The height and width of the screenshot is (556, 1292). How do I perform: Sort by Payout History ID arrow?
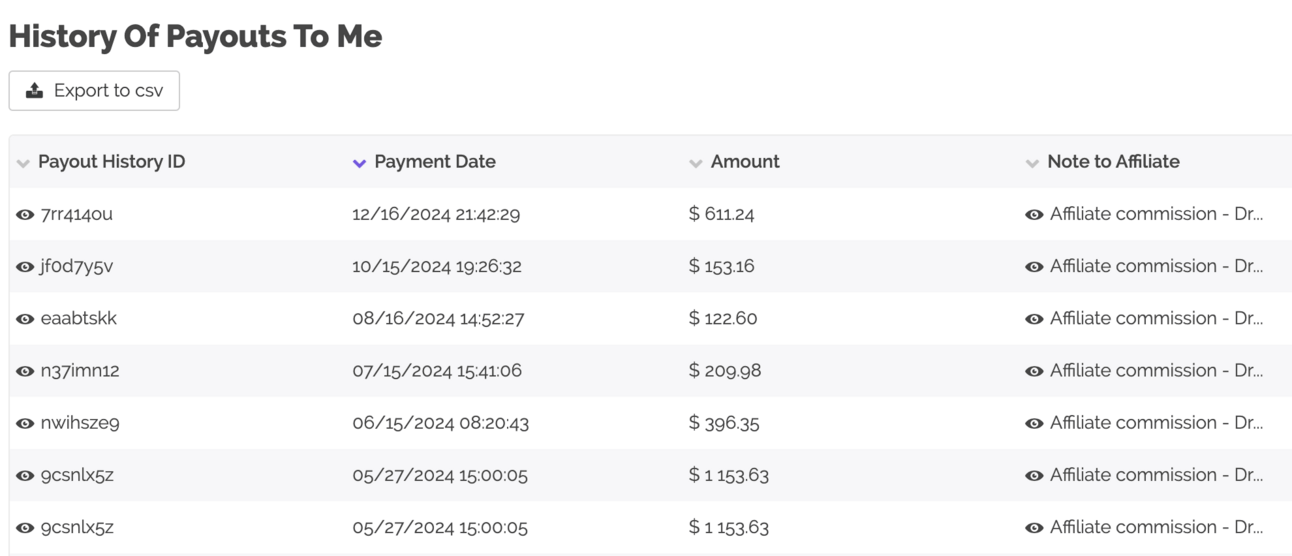pyautogui.click(x=23, y=163)
